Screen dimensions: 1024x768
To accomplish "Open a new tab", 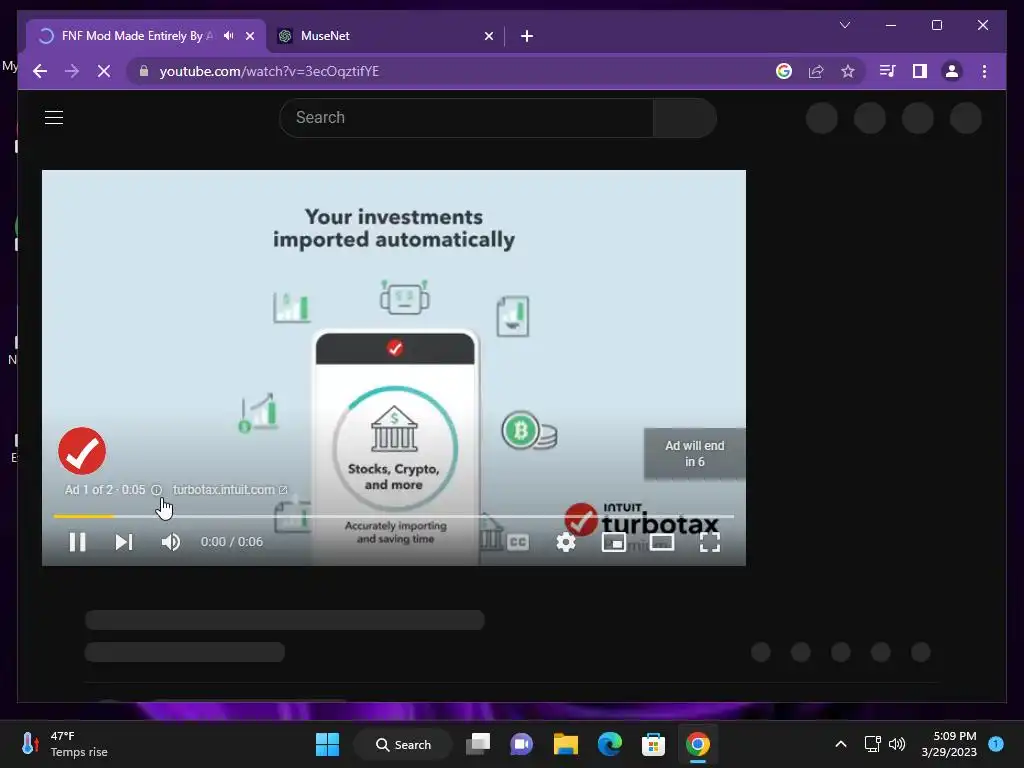I will [x=527, y=36].
